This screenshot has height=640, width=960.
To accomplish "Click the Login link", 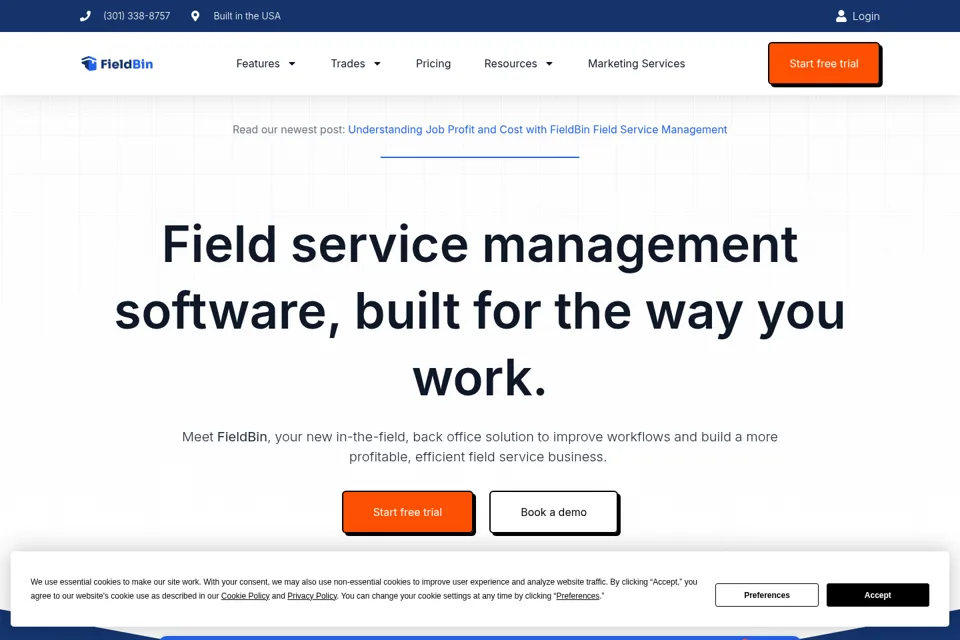I will [866, 17].
